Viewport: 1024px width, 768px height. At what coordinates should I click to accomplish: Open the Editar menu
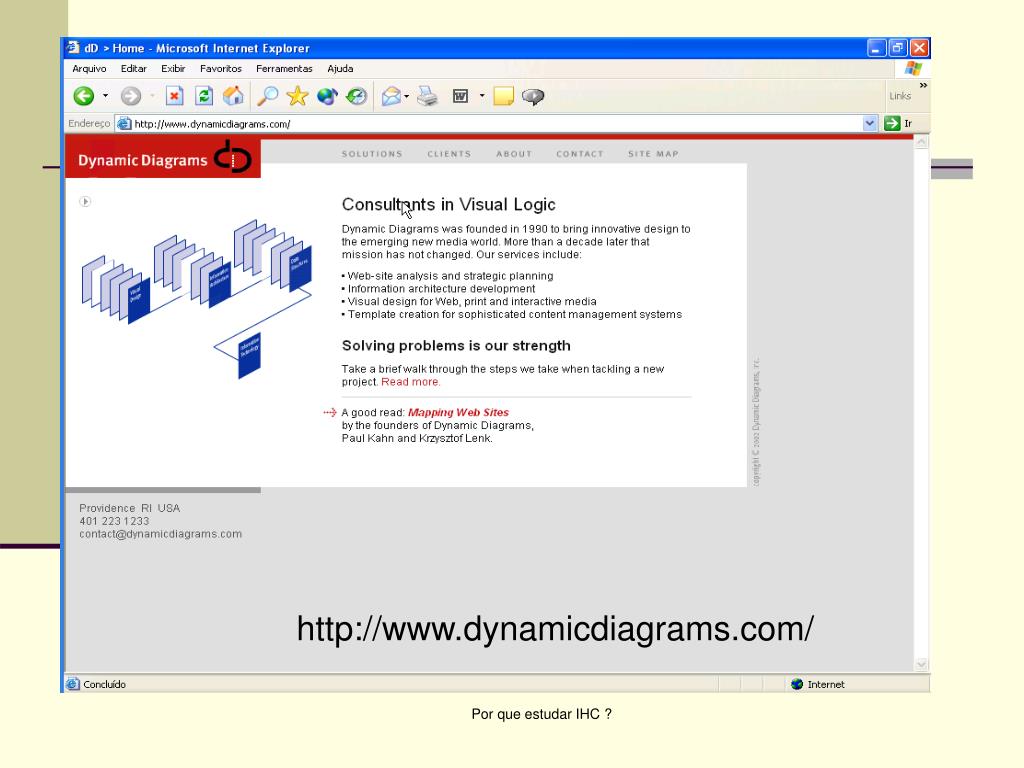pos(133,69)
